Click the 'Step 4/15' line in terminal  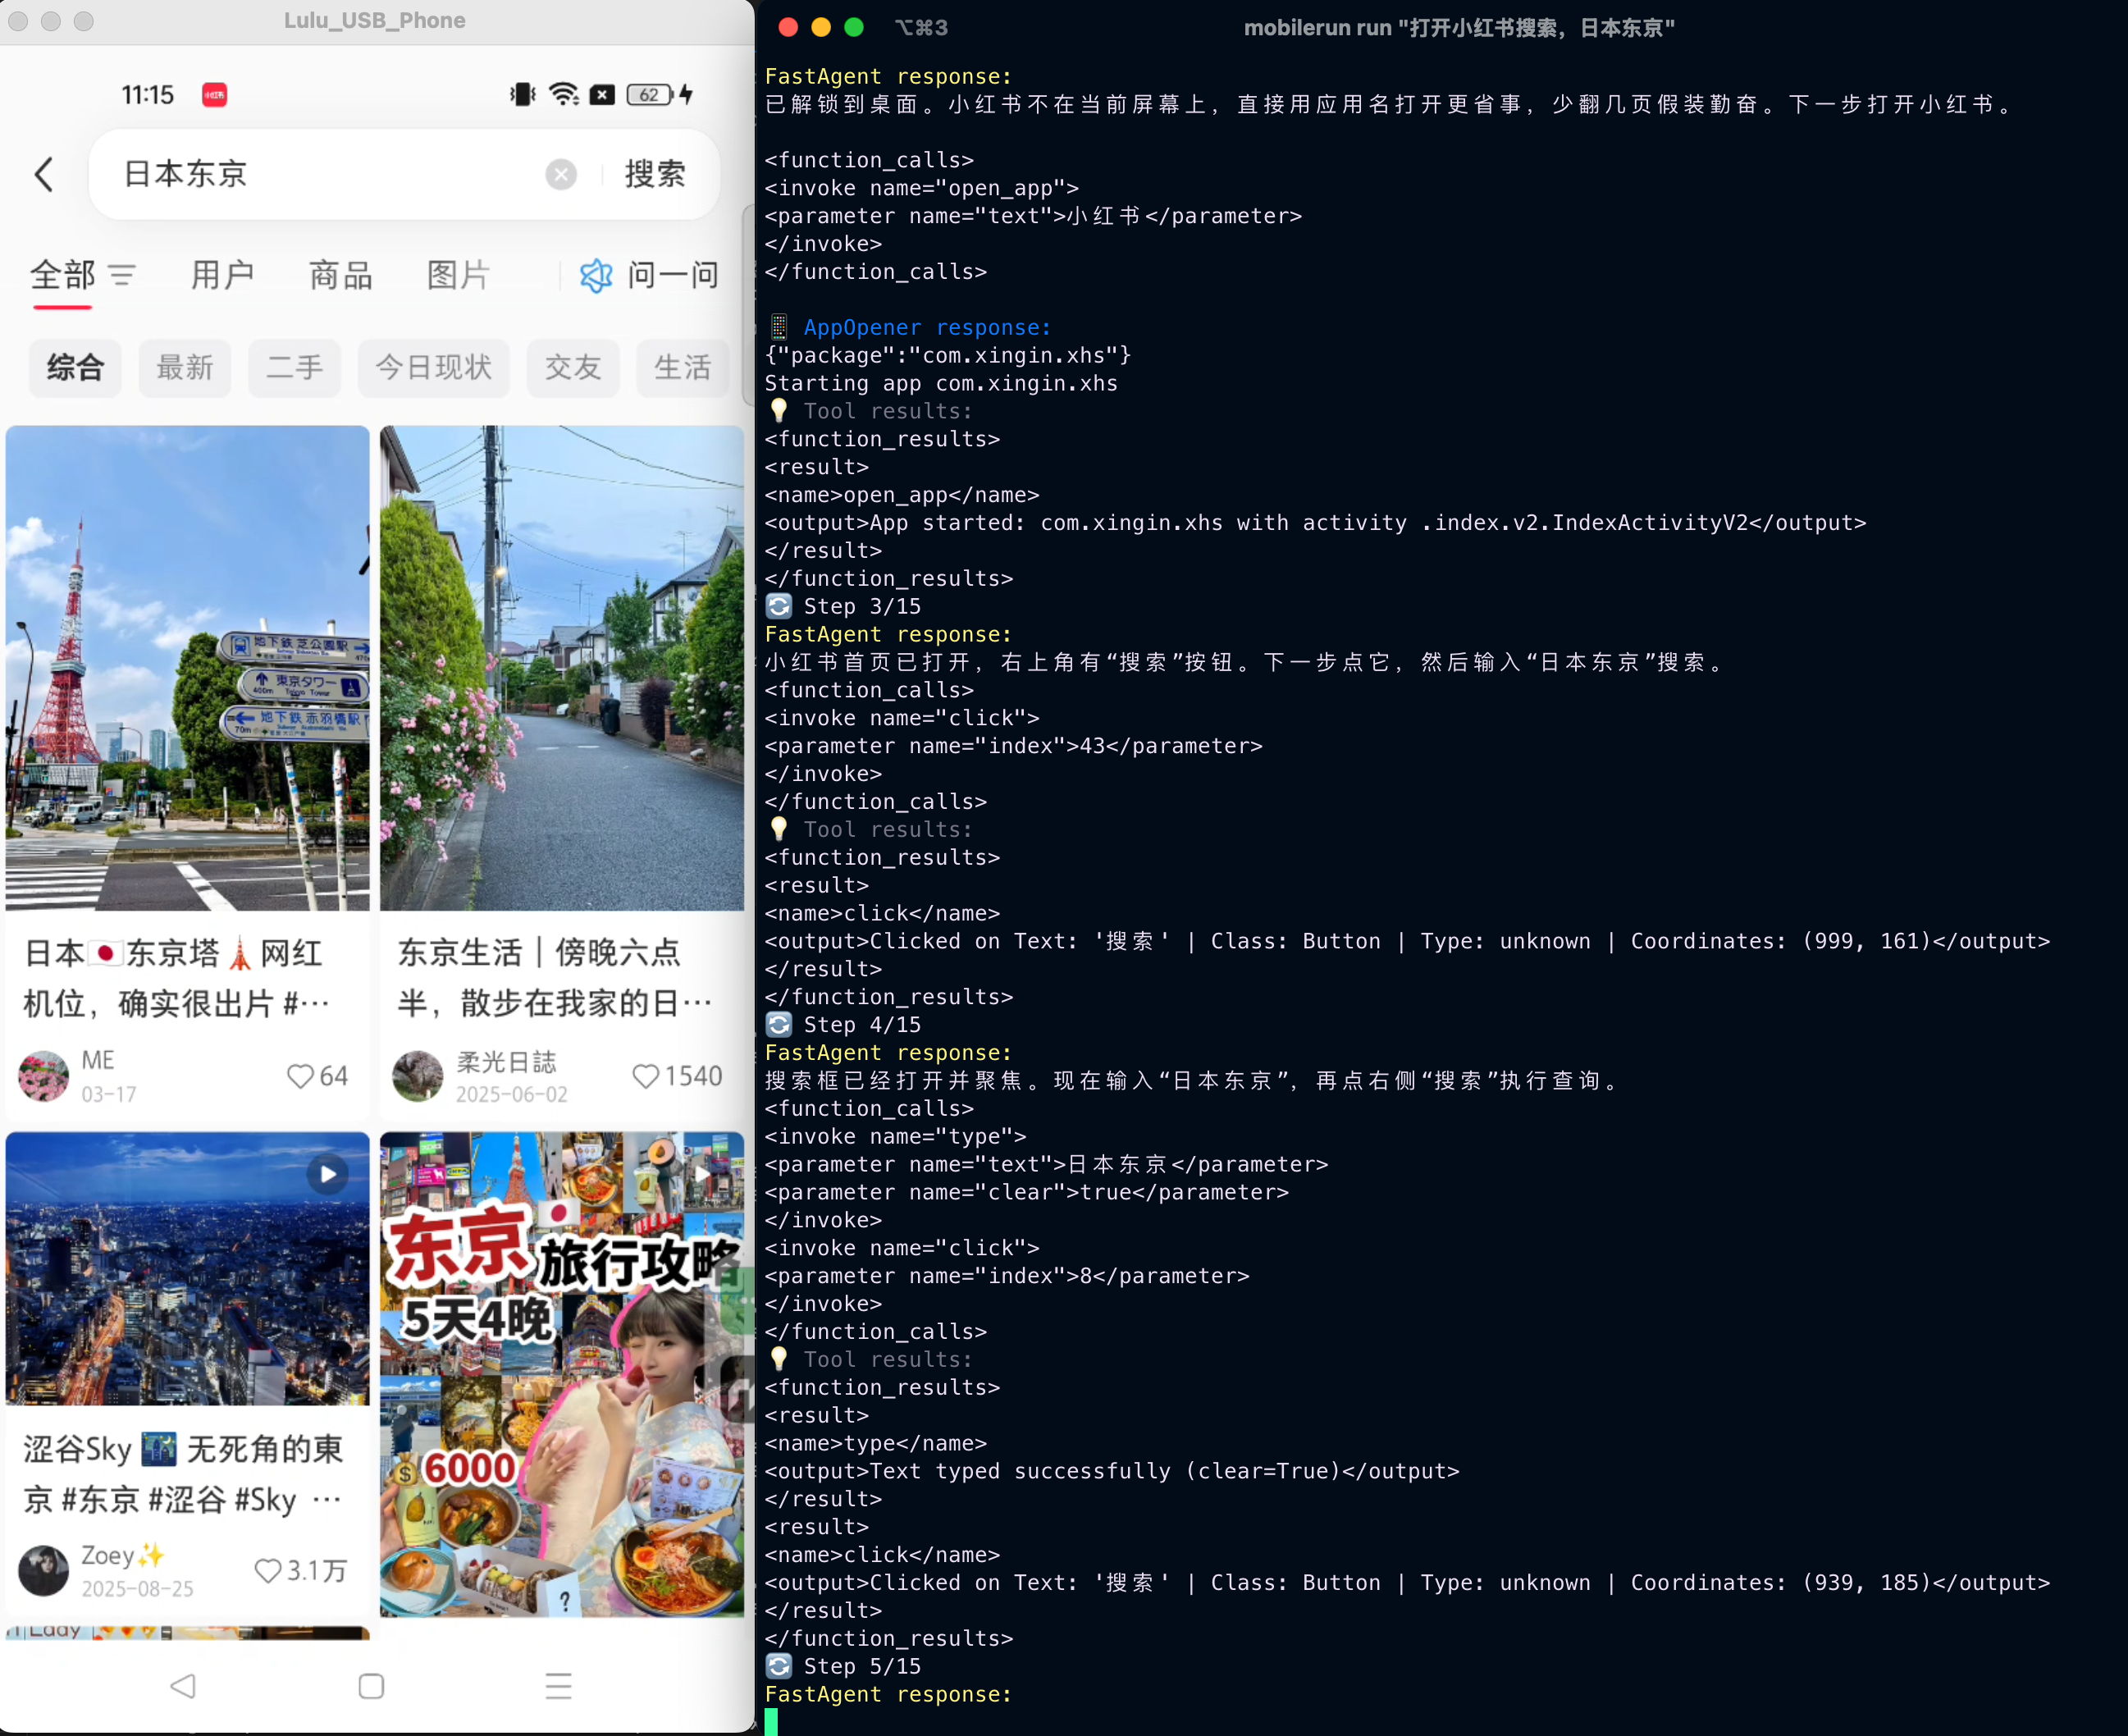[x=862, y=1024]
